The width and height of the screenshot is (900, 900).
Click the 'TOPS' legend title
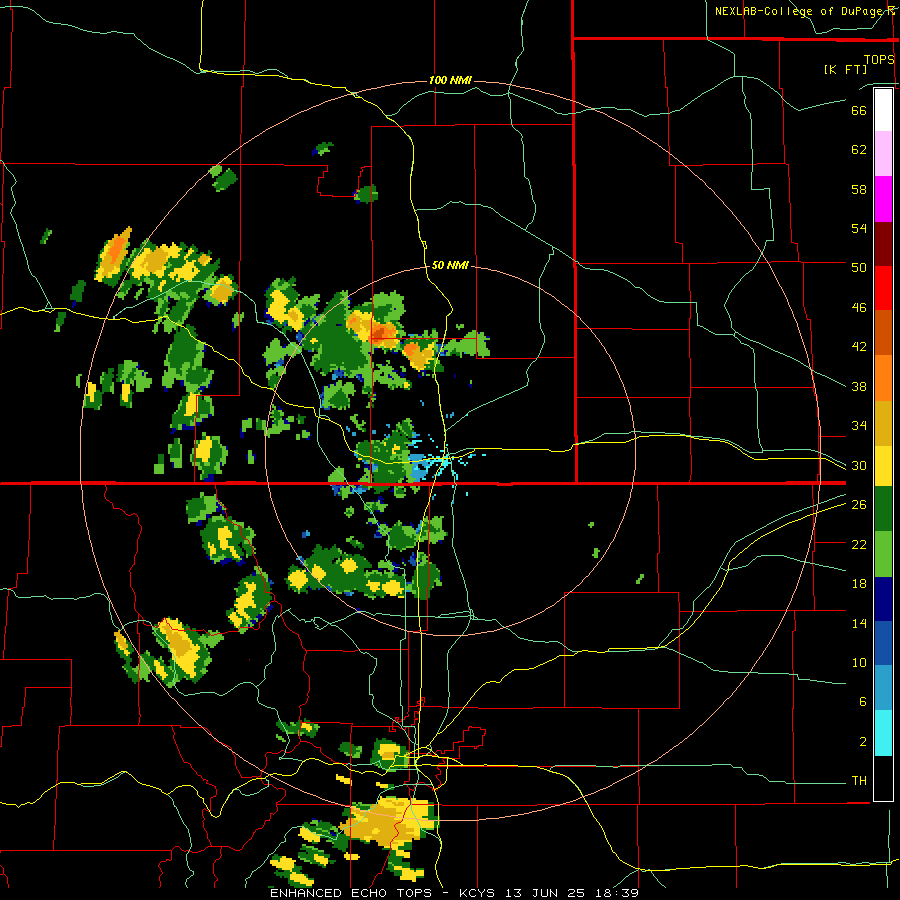[879, 59]
